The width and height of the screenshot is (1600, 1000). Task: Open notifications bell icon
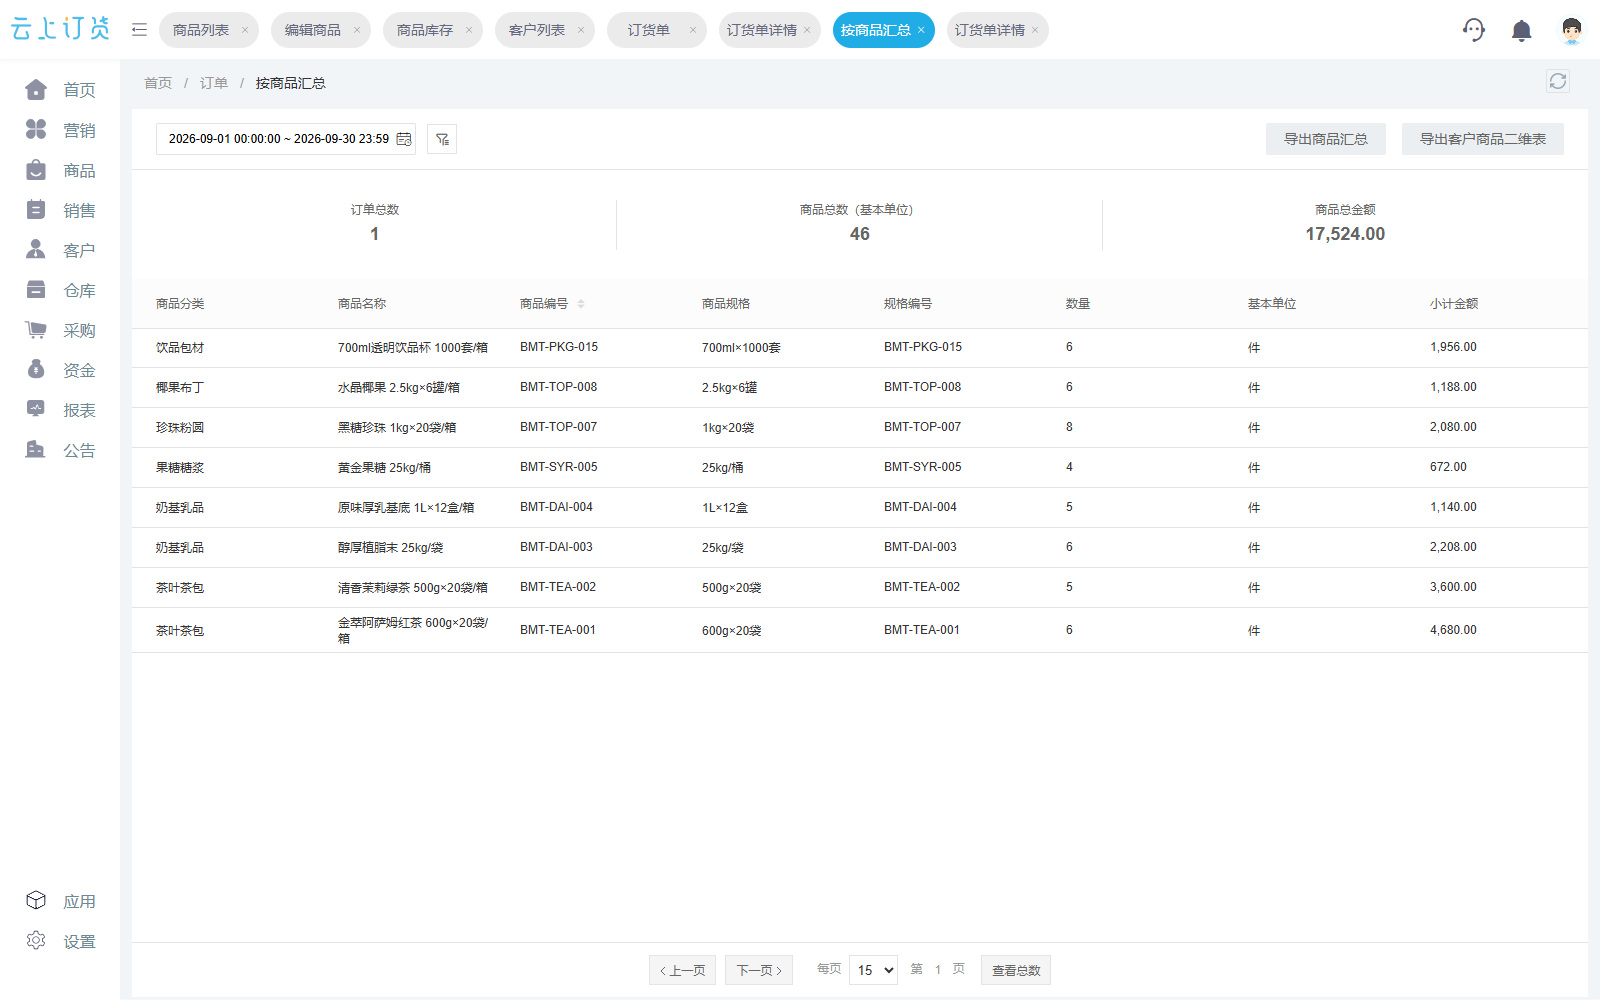(1521, 31)
